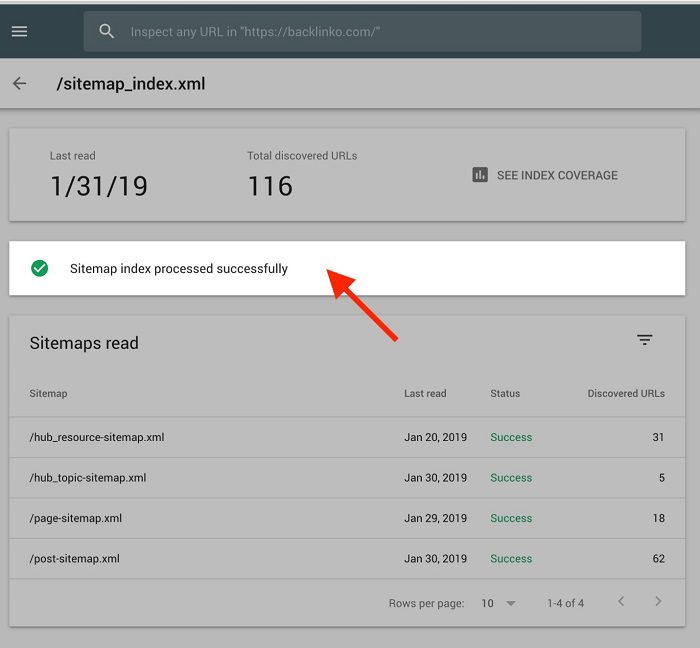Click the green success checkmark icon
700x648 pixels.
pos(40,268)
